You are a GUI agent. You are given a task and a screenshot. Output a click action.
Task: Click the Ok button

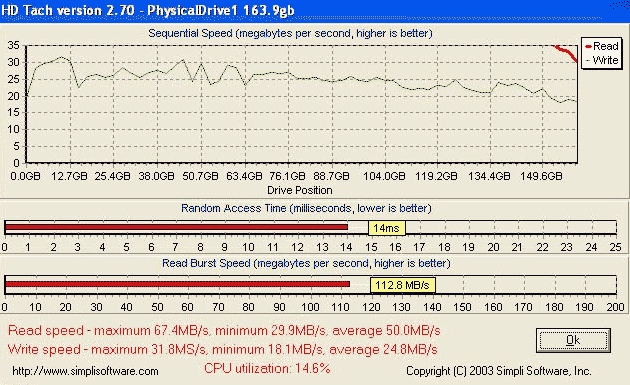[x=573, y=340]
